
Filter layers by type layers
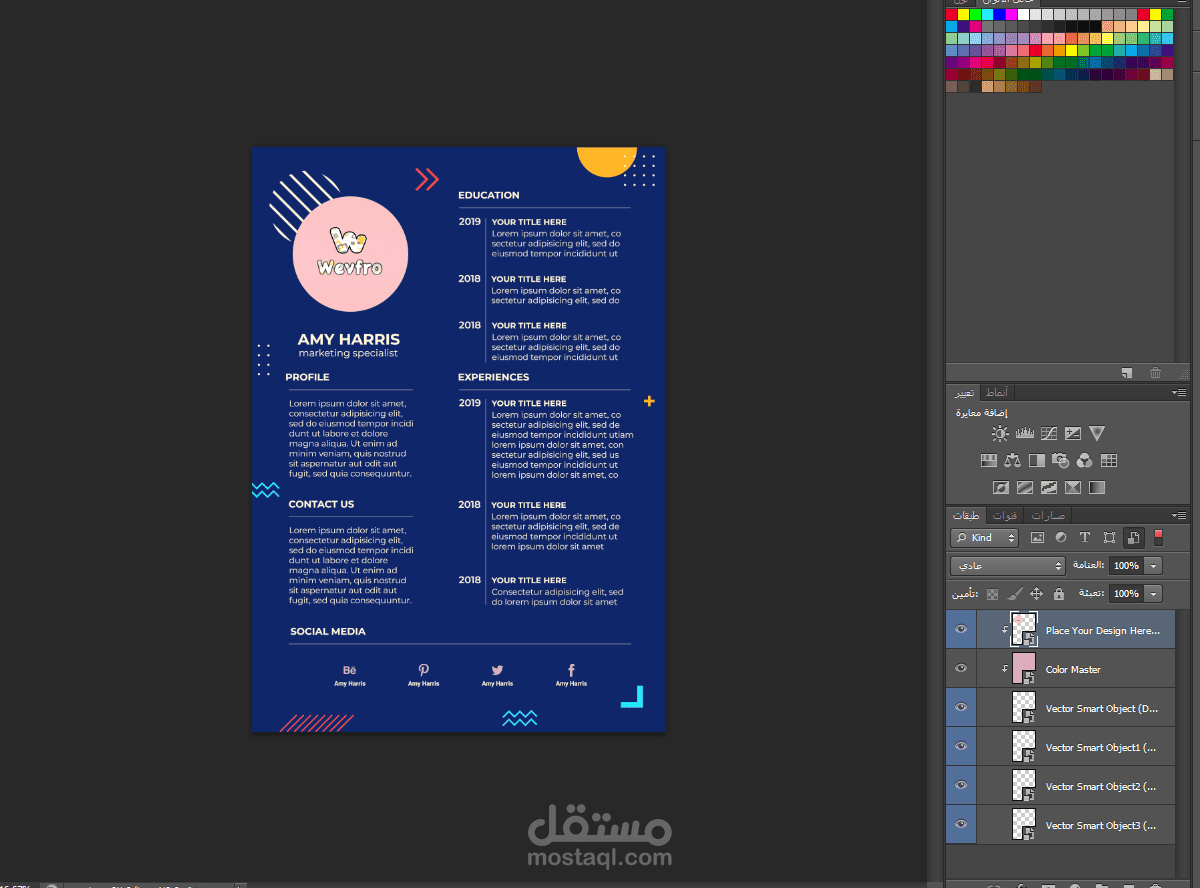pos(1085,537)
